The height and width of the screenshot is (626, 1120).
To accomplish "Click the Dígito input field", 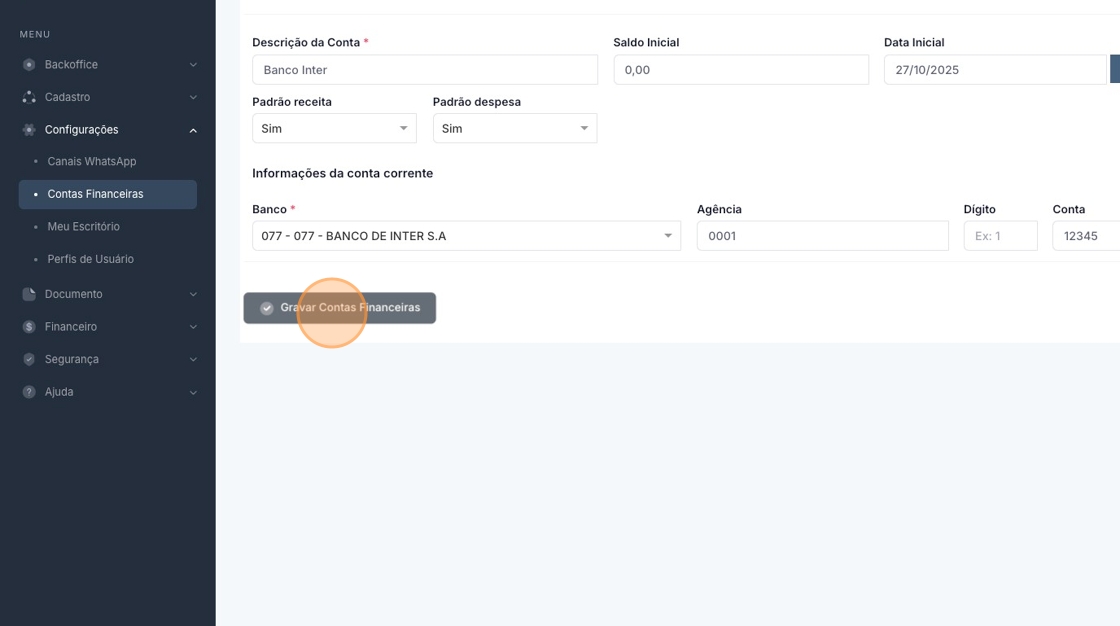I will tap(1000, 236).
